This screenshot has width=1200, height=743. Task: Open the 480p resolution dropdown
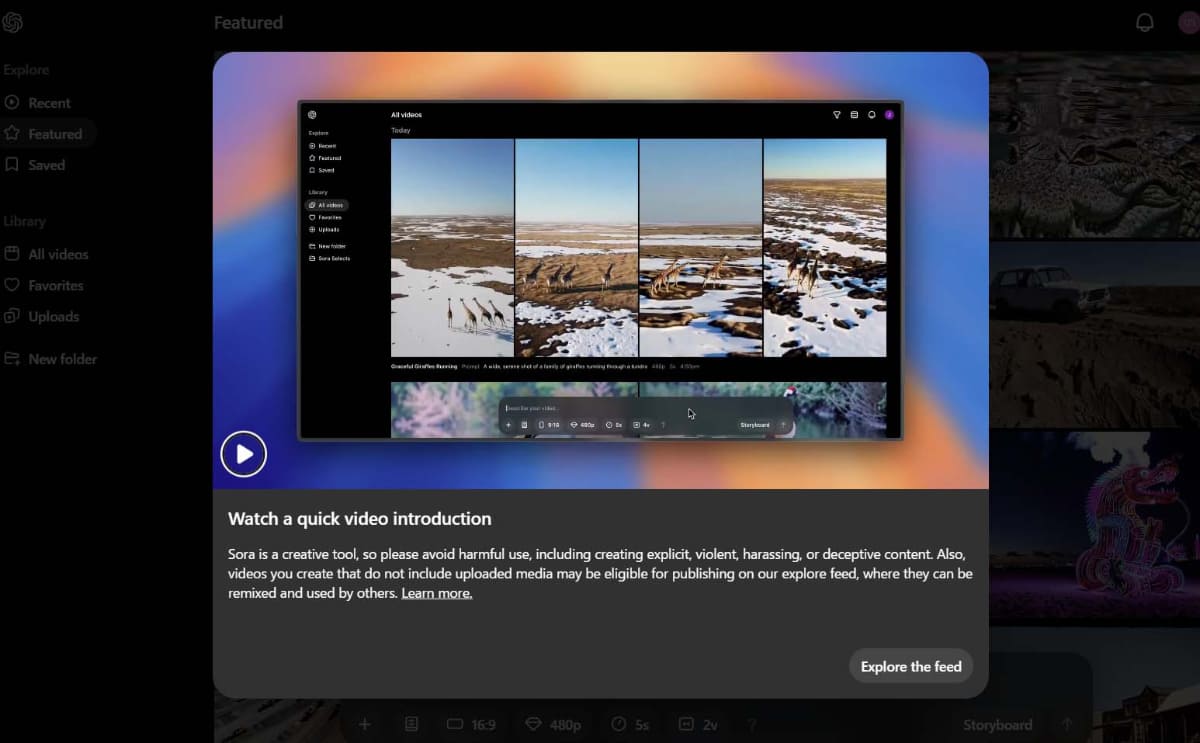[x=553, y=725]
